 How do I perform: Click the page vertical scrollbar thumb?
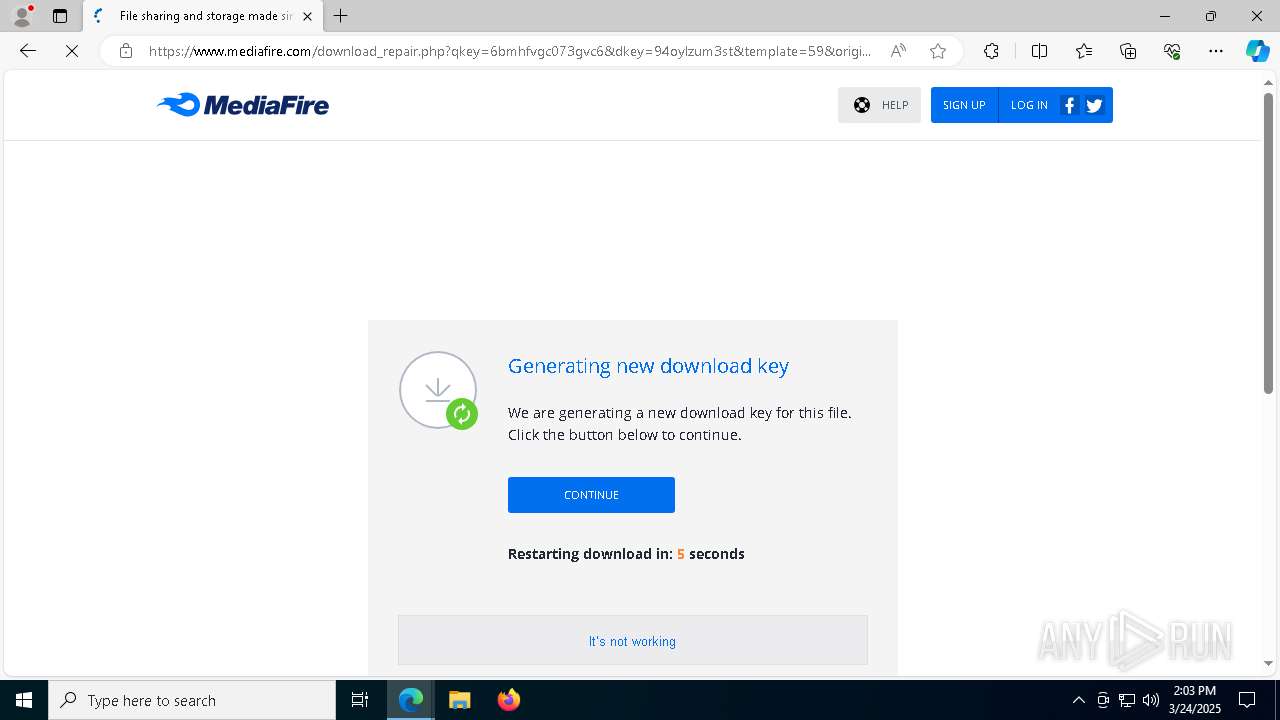point(1268,243)
